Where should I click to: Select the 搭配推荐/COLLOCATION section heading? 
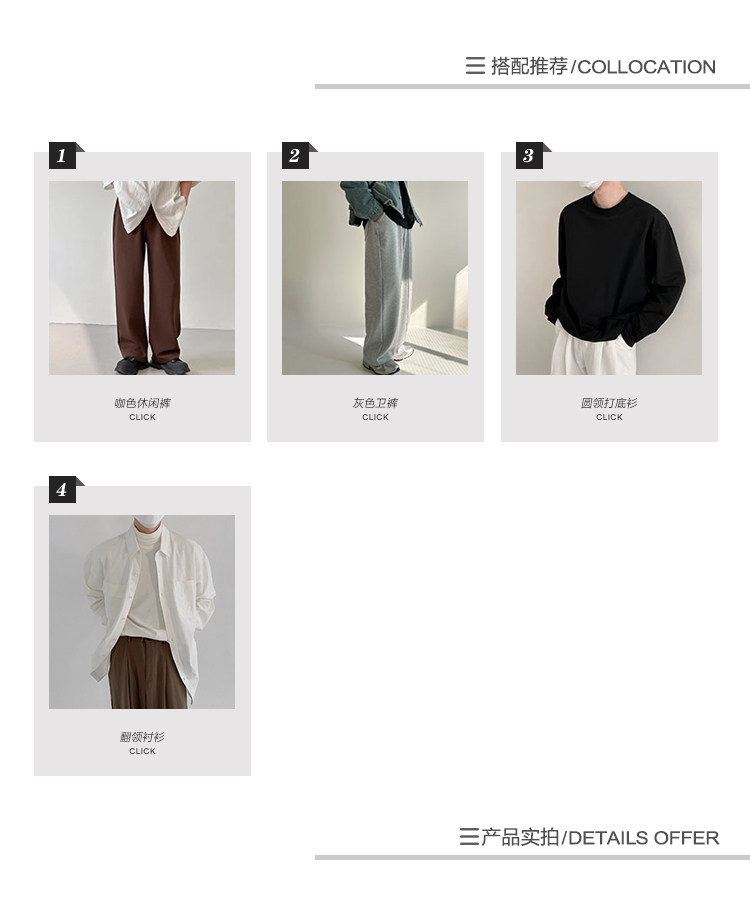[x=603, y=66]
